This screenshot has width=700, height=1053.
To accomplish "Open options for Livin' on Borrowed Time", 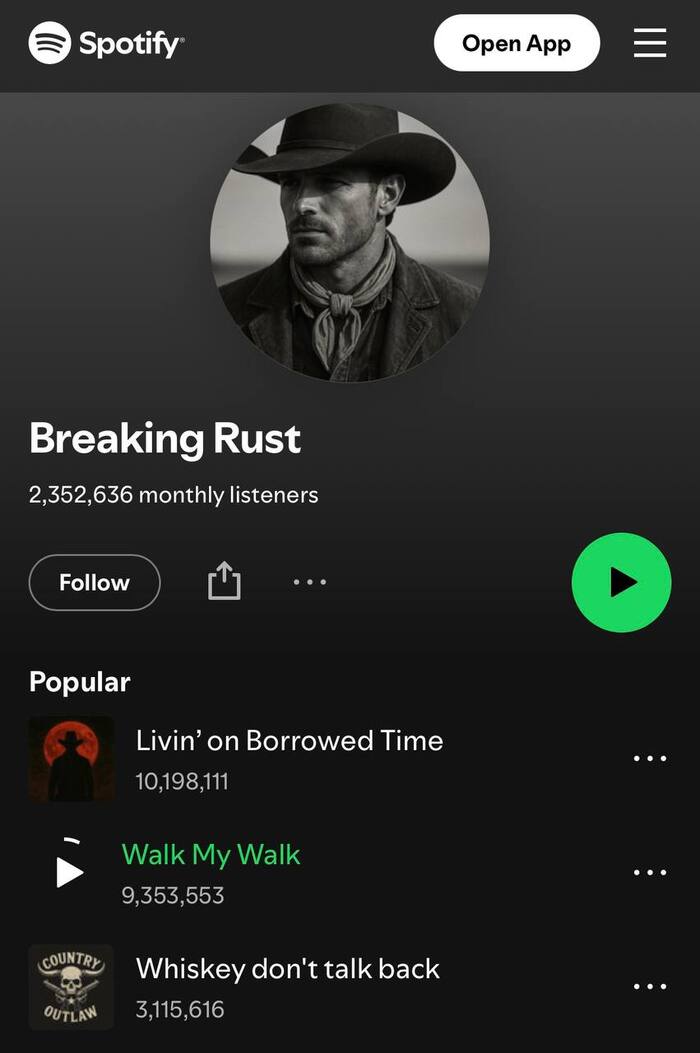I will point(650,758).
